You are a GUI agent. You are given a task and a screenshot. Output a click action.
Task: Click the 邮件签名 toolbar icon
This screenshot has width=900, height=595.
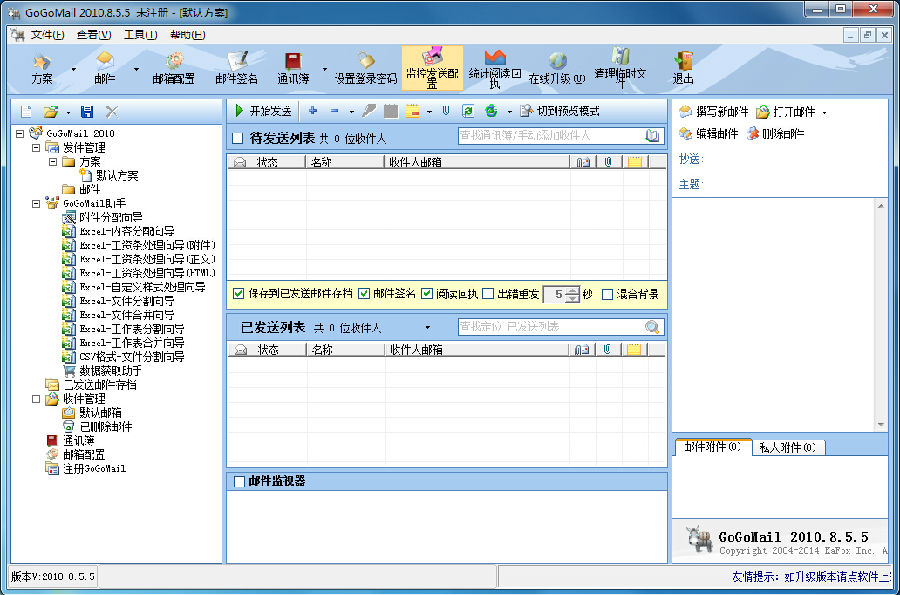pyautogui.click(x=236, y=67)
